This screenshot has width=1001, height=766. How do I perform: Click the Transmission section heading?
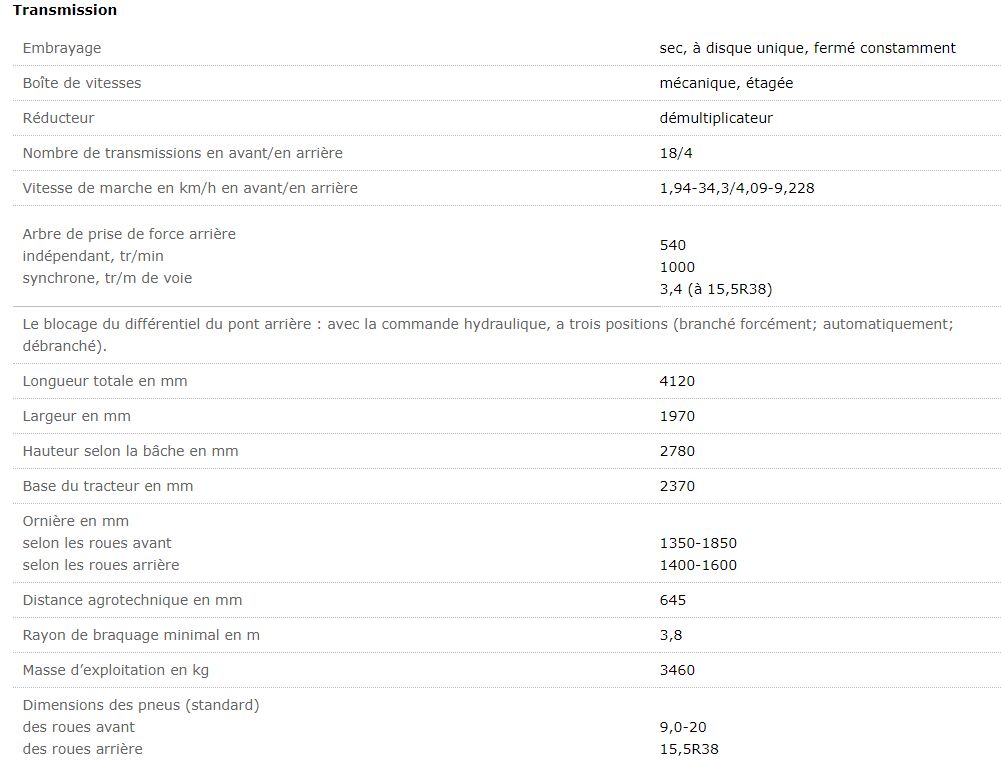(65, 10)
